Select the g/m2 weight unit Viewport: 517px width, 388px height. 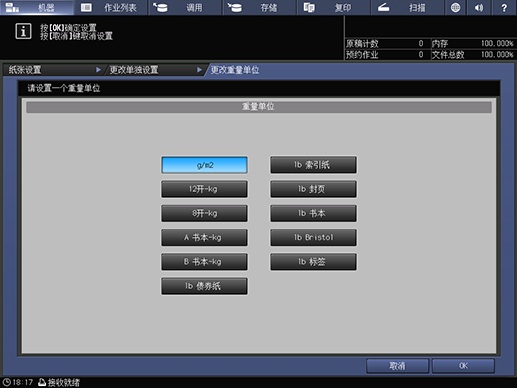204,165
